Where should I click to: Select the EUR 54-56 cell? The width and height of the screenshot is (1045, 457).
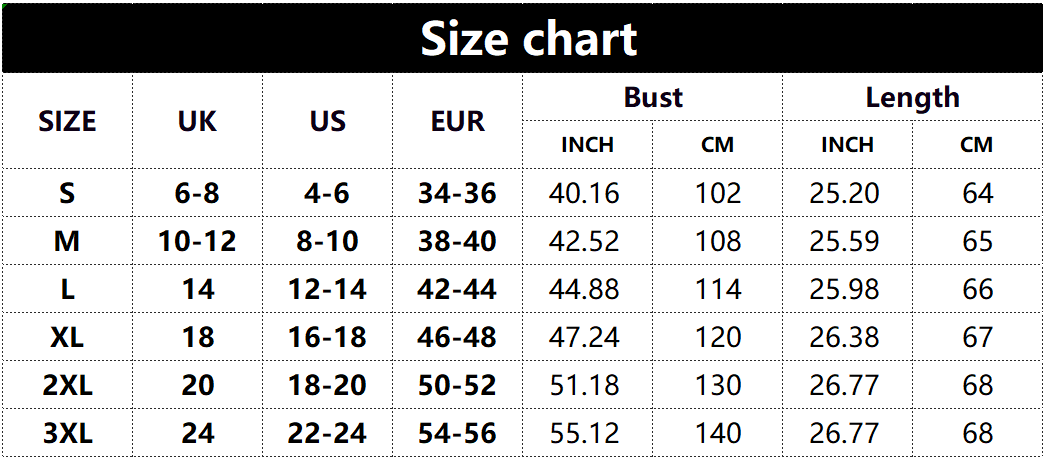(457, 433)
